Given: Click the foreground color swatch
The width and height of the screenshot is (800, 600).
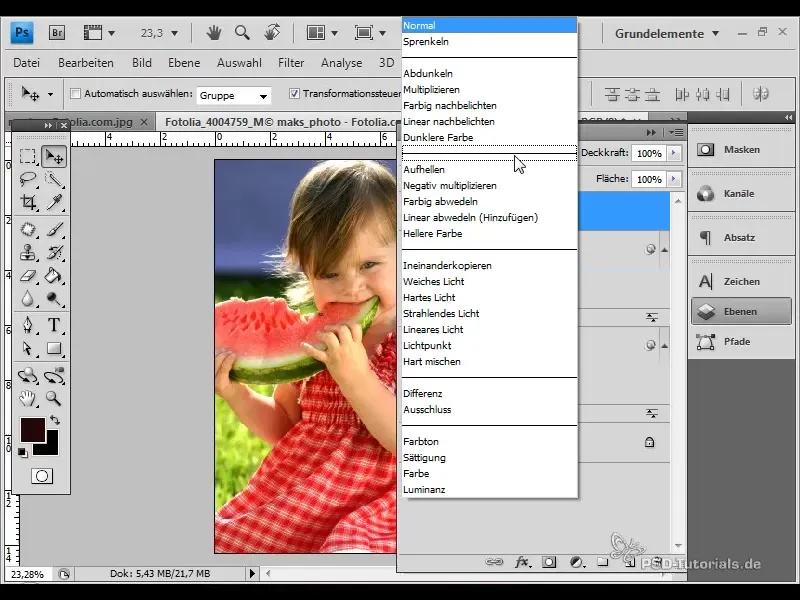Looking at the screenshot, I should tap(32, 429).
